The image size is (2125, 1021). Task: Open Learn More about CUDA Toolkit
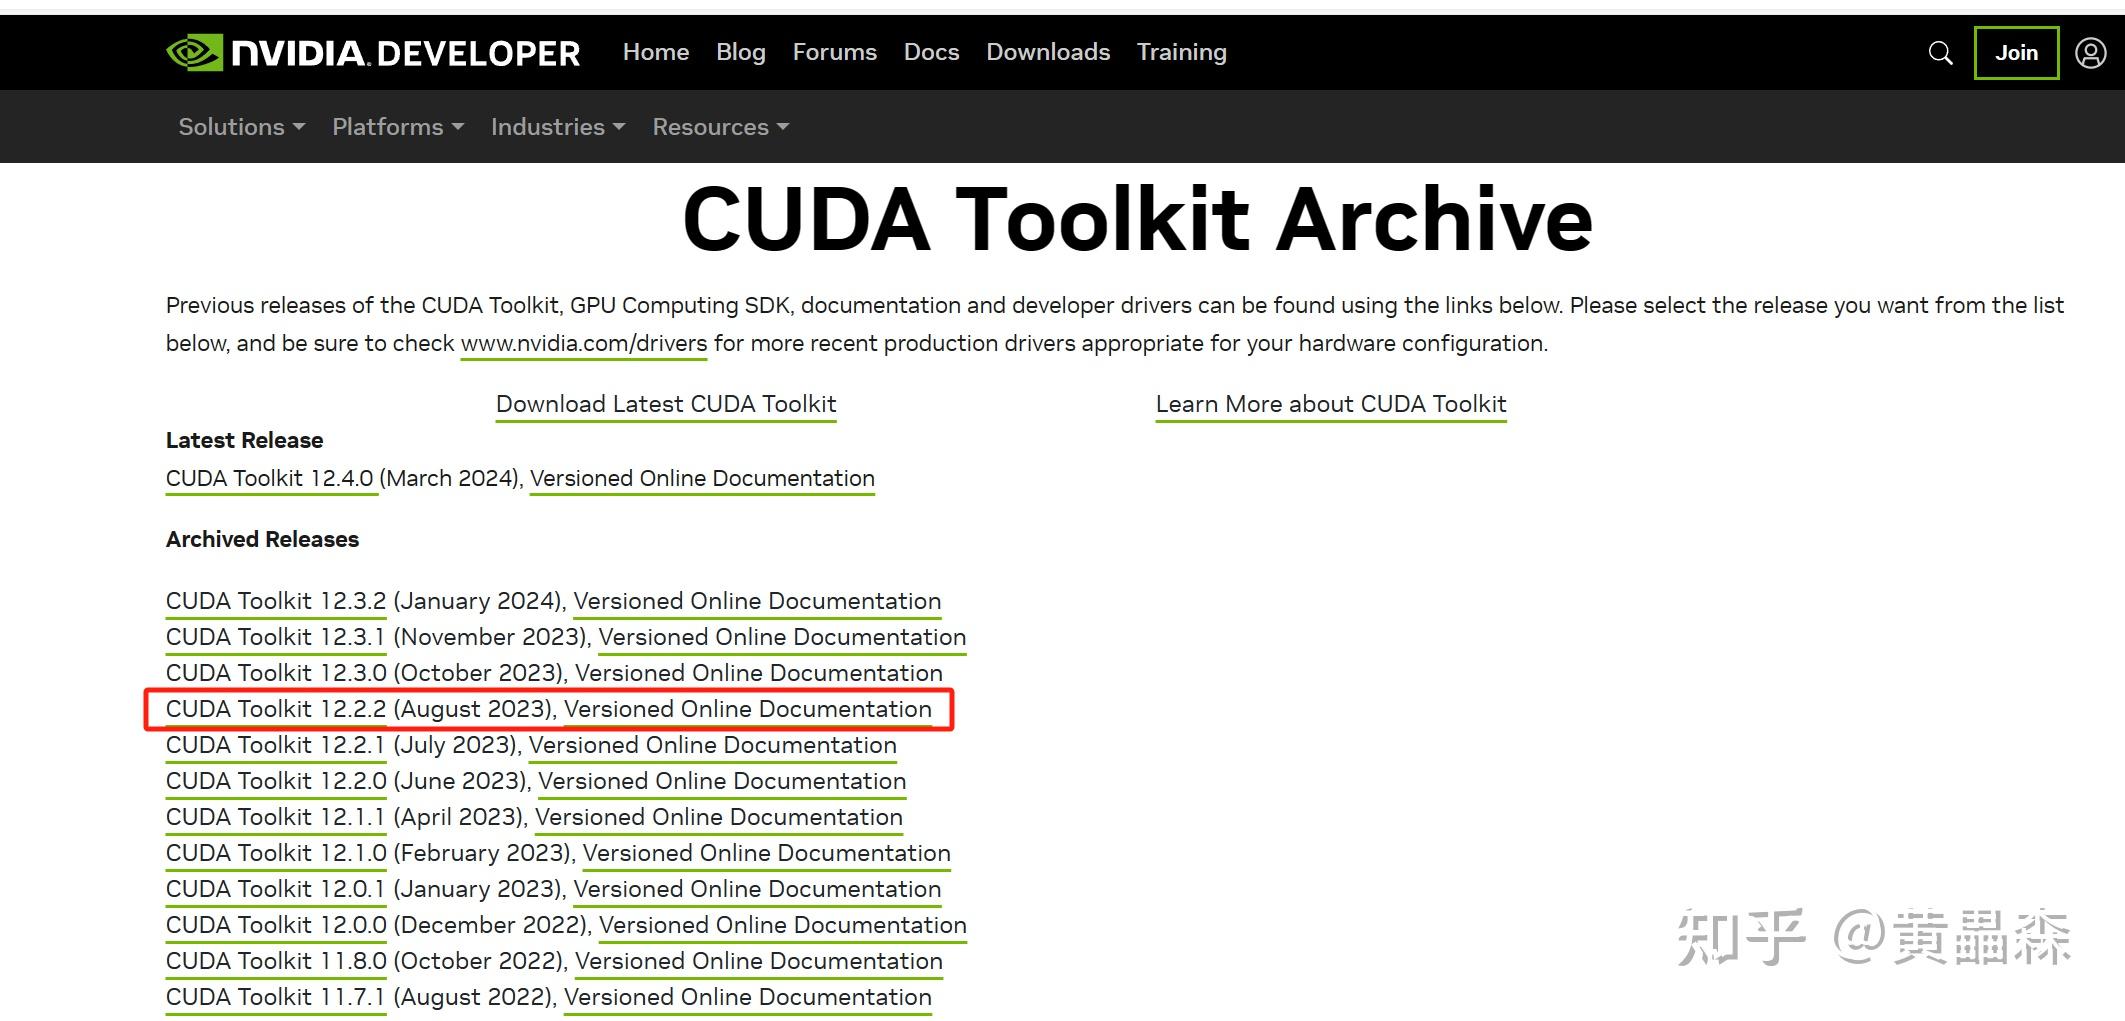(1330, 404)
